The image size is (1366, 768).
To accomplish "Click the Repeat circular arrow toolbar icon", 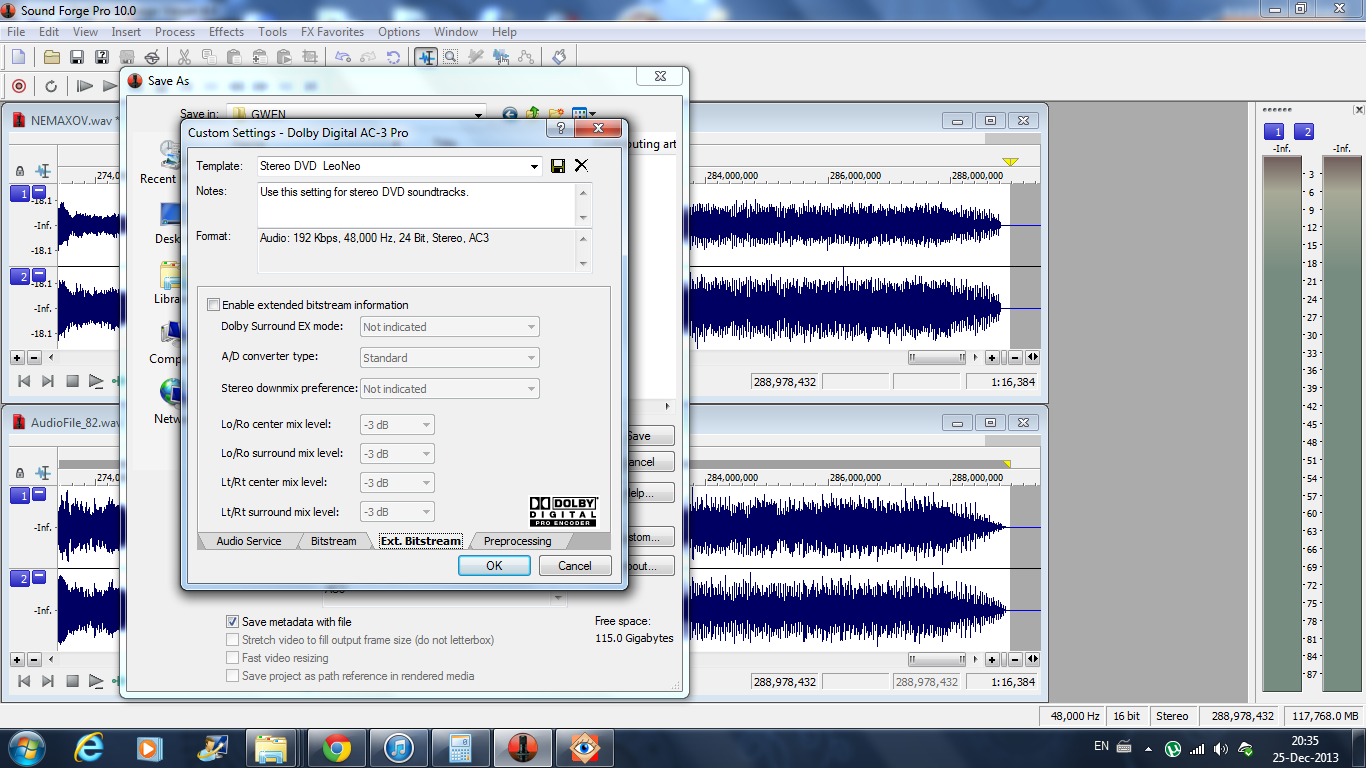I will tap(393, 57).
